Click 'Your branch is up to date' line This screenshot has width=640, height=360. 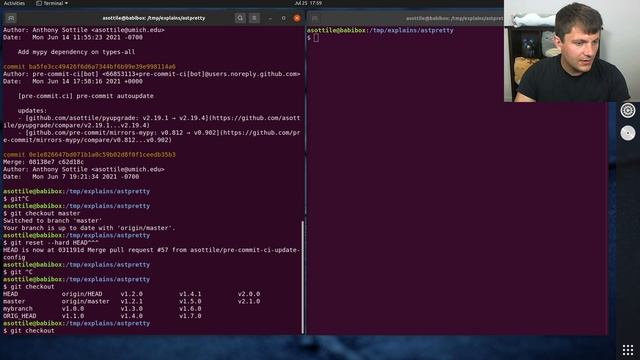coord(89,228)
